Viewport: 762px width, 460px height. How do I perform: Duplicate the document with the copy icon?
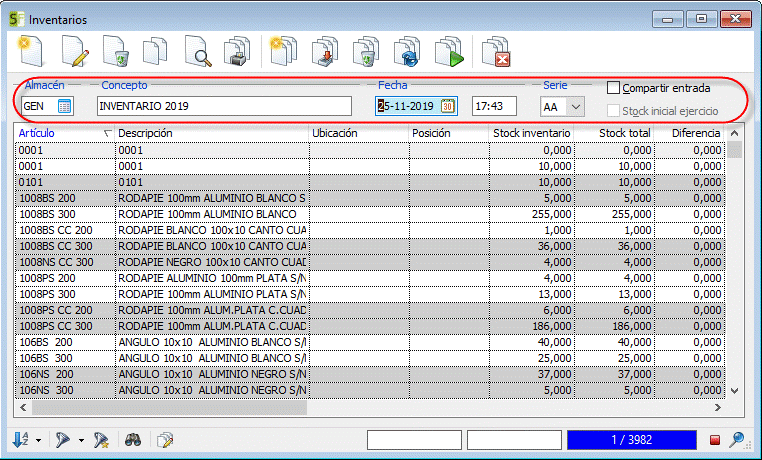point(156,51)
